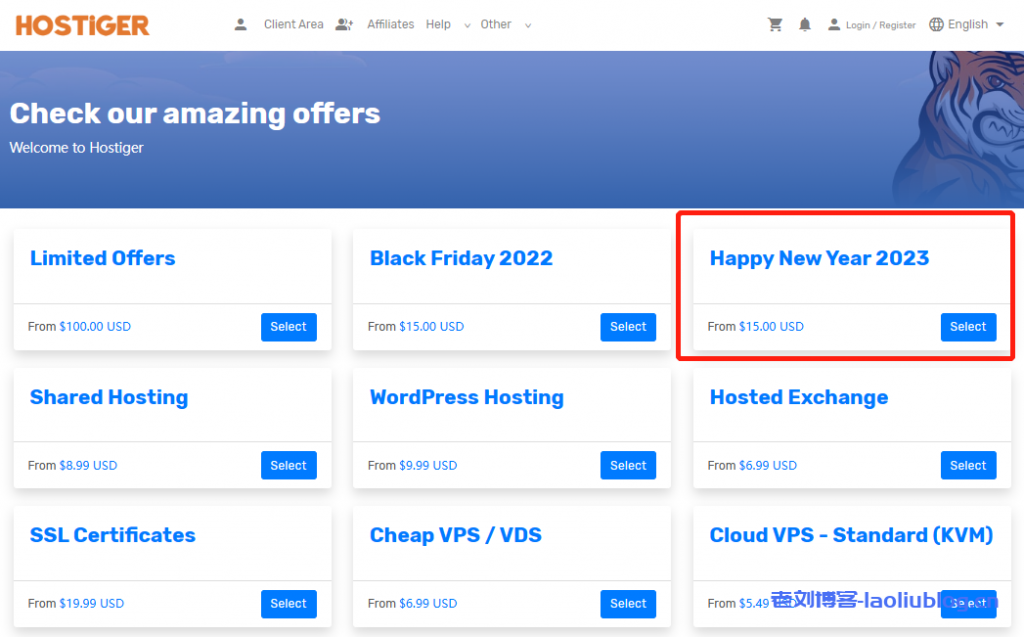Image resolution: width=1024 pixels, height=637 pixels.
Task: Click the globe language icon
Action: tap(936, 25)
